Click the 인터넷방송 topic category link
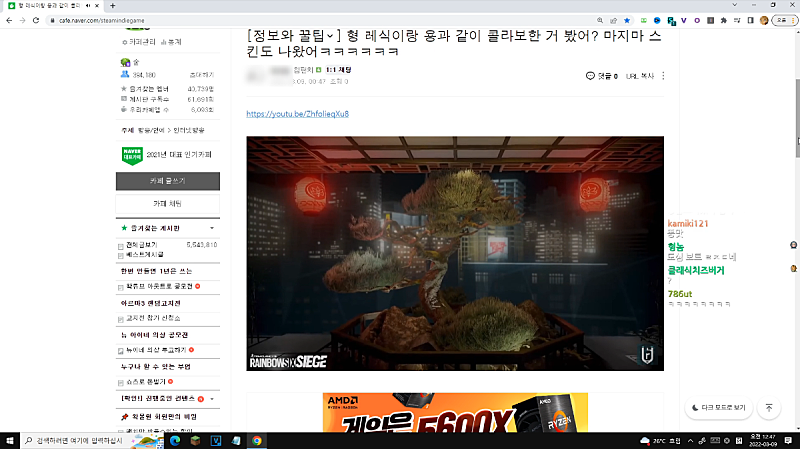Image resolution: width=800 pixels, height=449 pixels. (x=189, y=131)
